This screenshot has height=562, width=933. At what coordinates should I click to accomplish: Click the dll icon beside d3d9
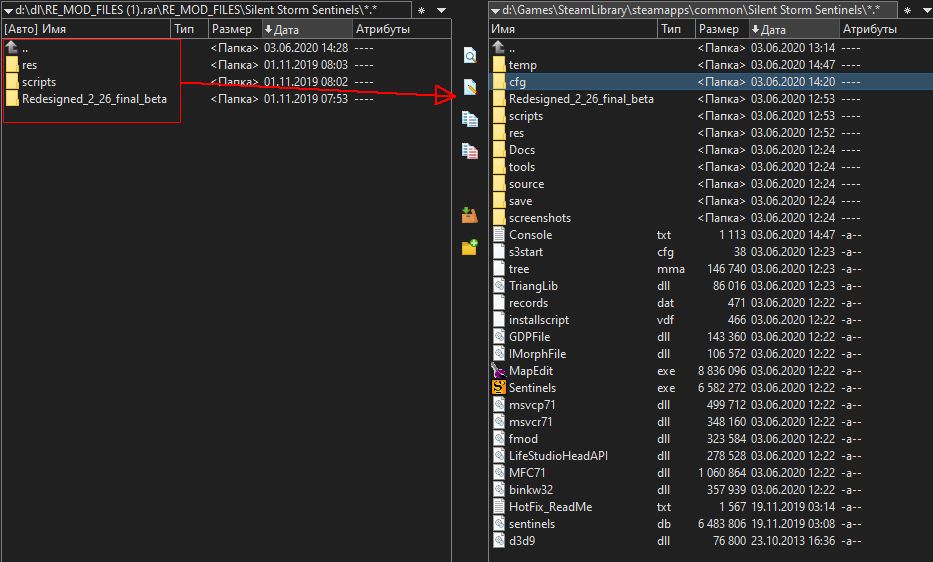[499, 541]
